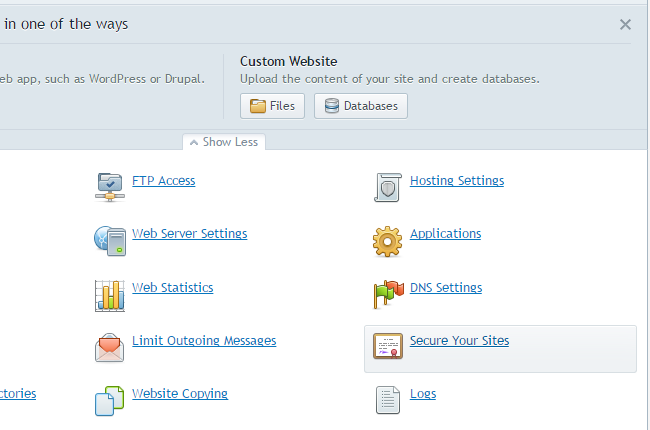The image size is (650, 430).
Task: Dismiss the getting started banner with X
Action: tap(625, 24)
